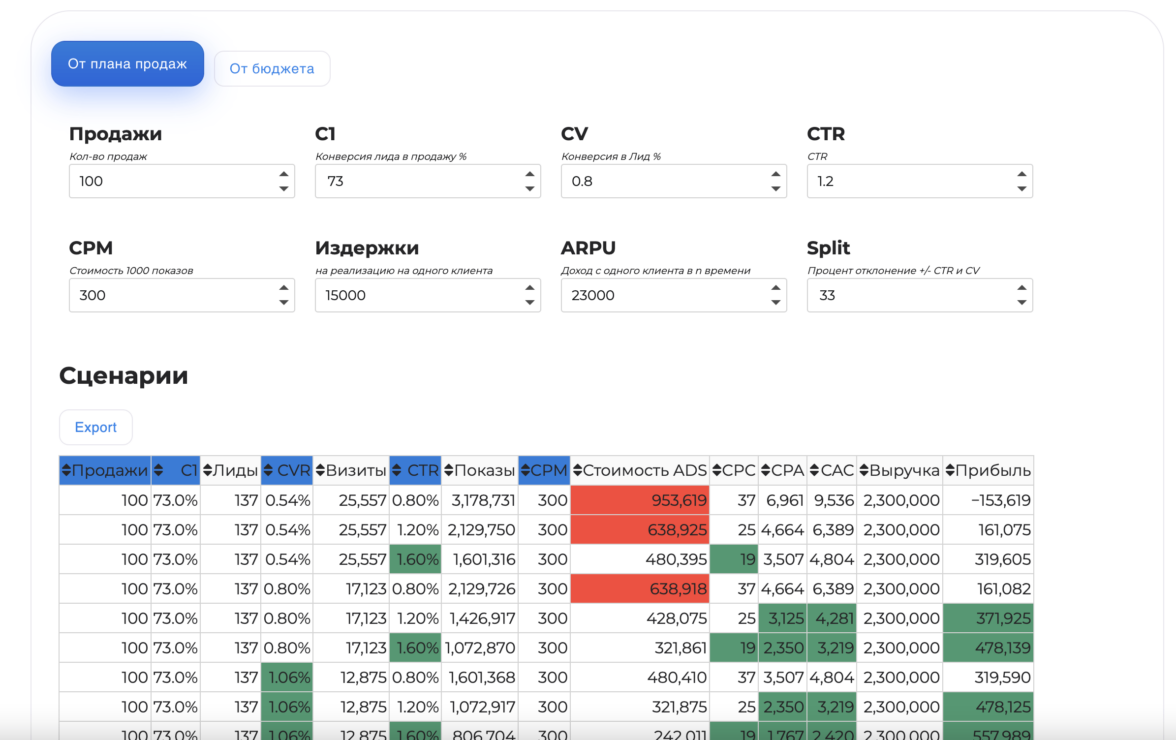Decrease the C1 conversion value
1176x740 pixels.
coord(529,188)
